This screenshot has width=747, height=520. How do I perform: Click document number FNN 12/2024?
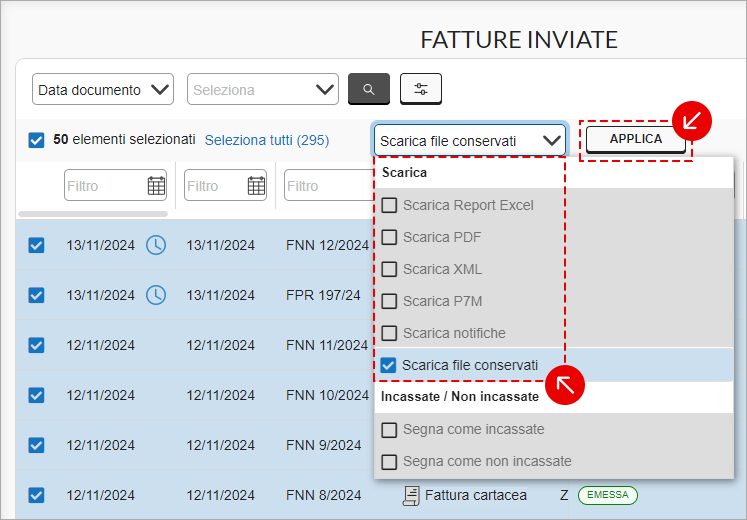pyautogui.click(x=327, y=245)
